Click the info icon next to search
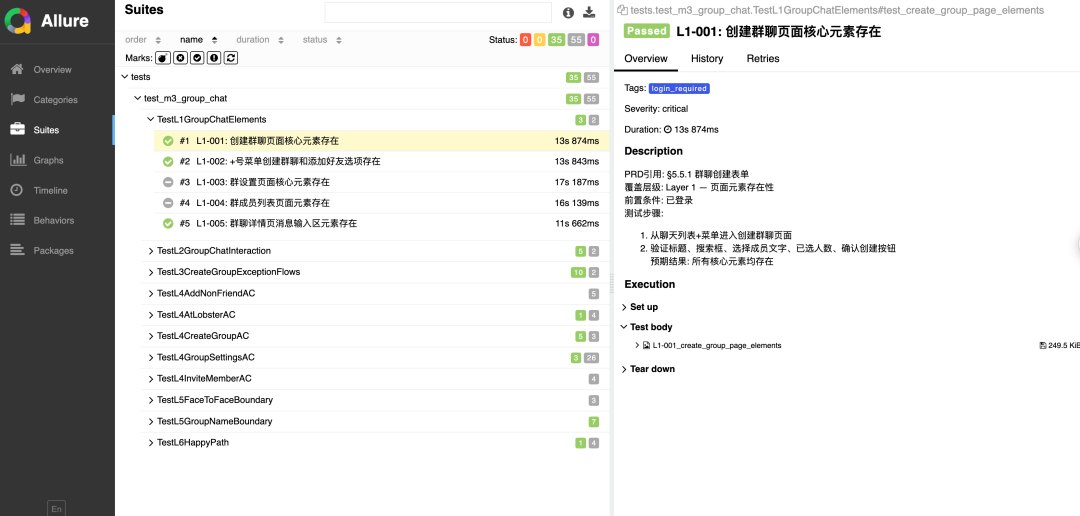The image size is (1080, 516). (x=568, y=12)
